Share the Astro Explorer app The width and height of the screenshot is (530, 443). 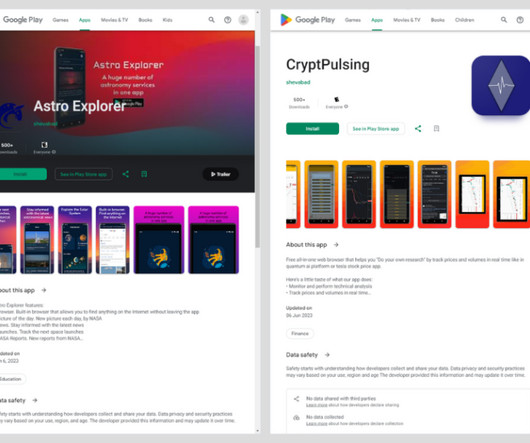point(125,174)
